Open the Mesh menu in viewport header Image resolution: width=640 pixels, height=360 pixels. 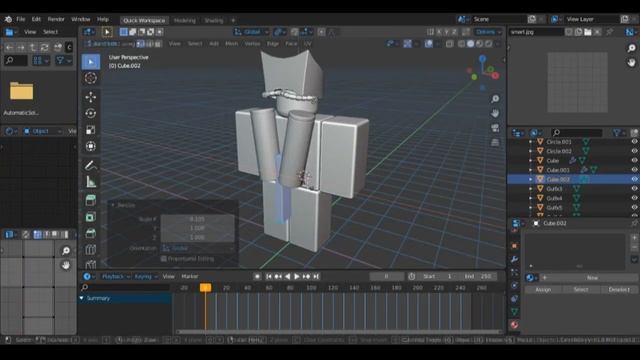pyautogui.click(x=231, y=44)
